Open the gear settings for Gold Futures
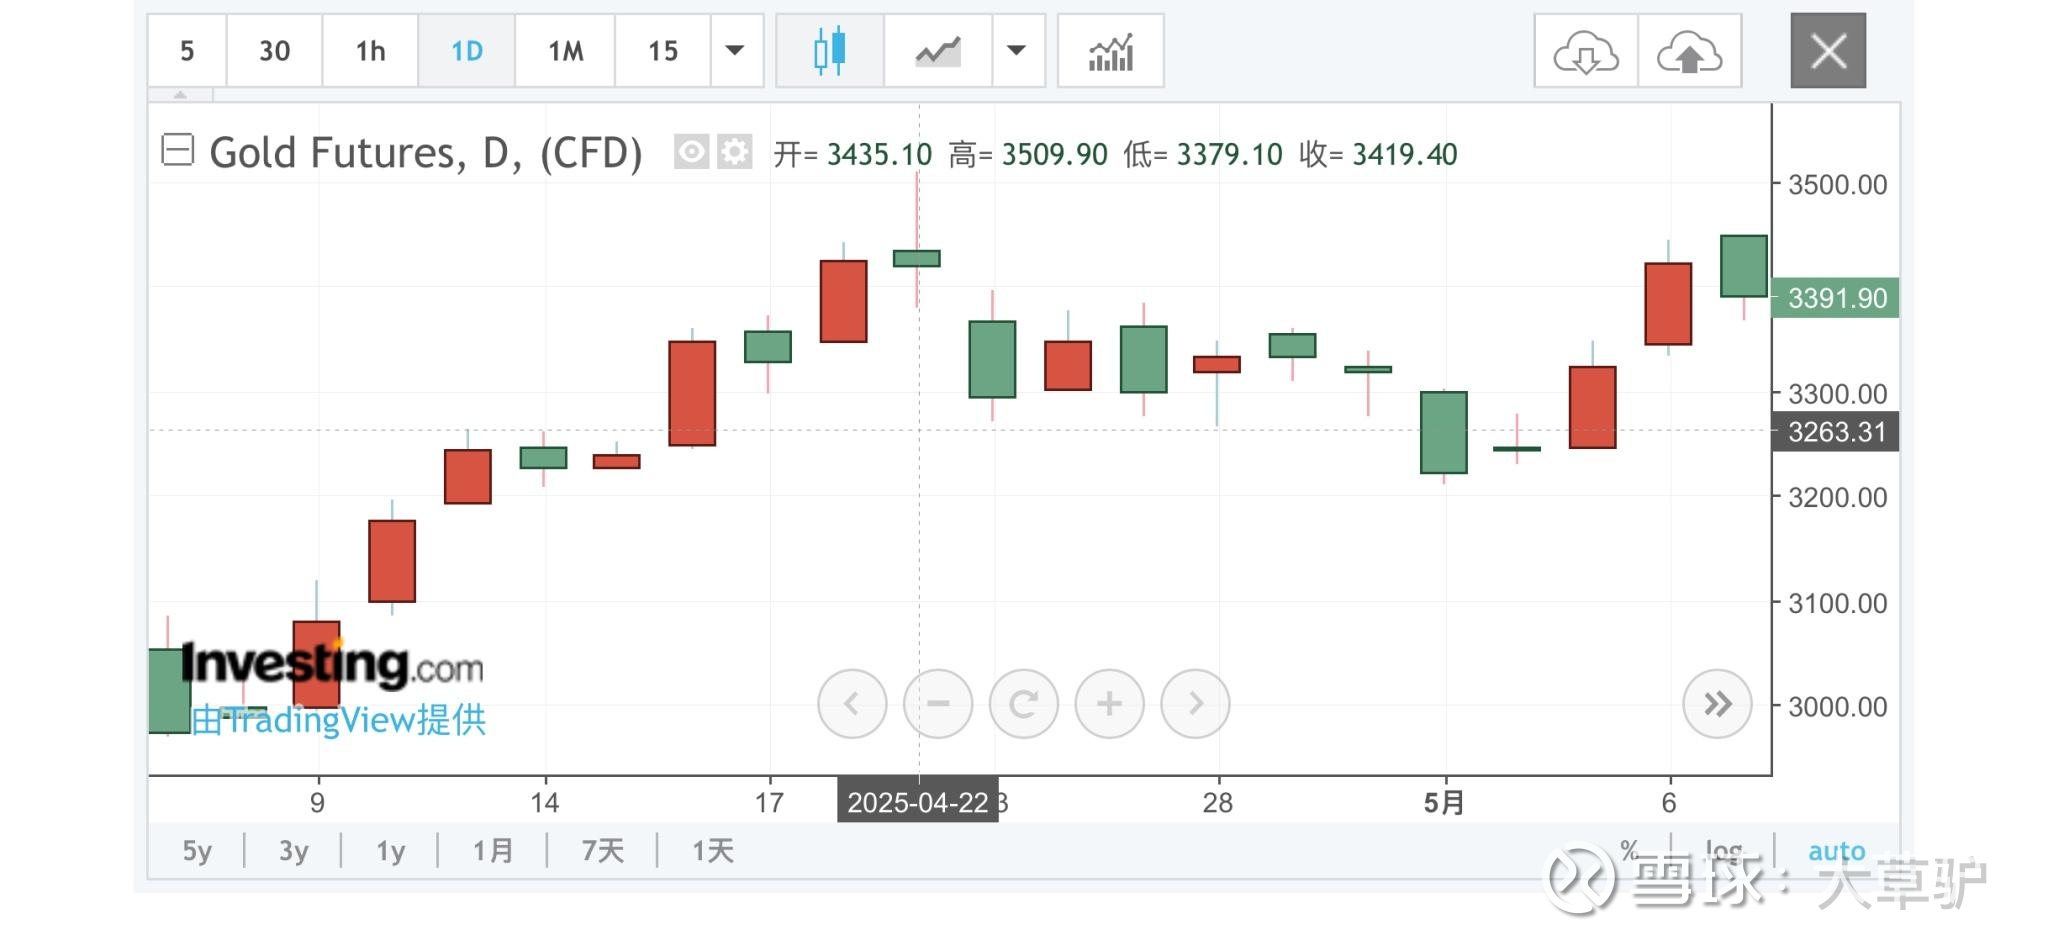 735,152
